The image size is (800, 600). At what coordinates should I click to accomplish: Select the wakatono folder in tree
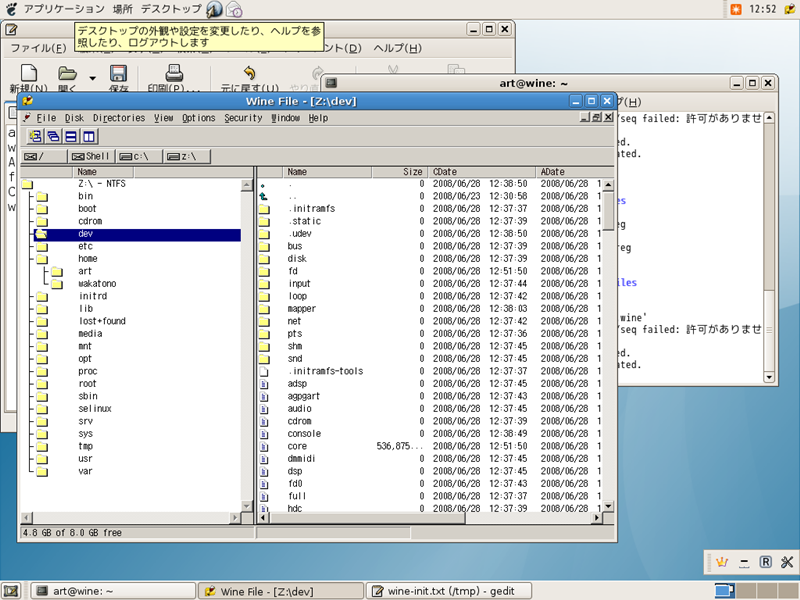click(x=97, y=284)
